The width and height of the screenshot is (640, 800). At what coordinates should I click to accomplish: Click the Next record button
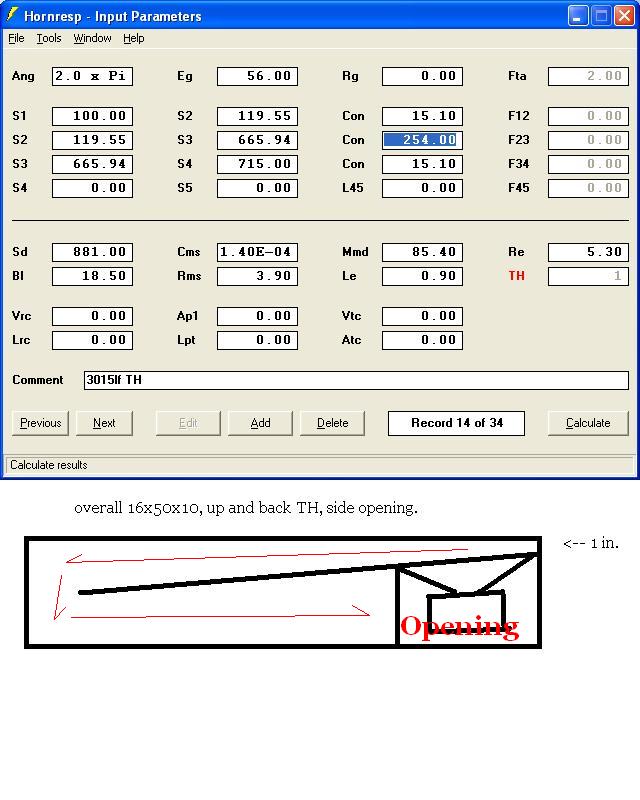tap(104, 423)
